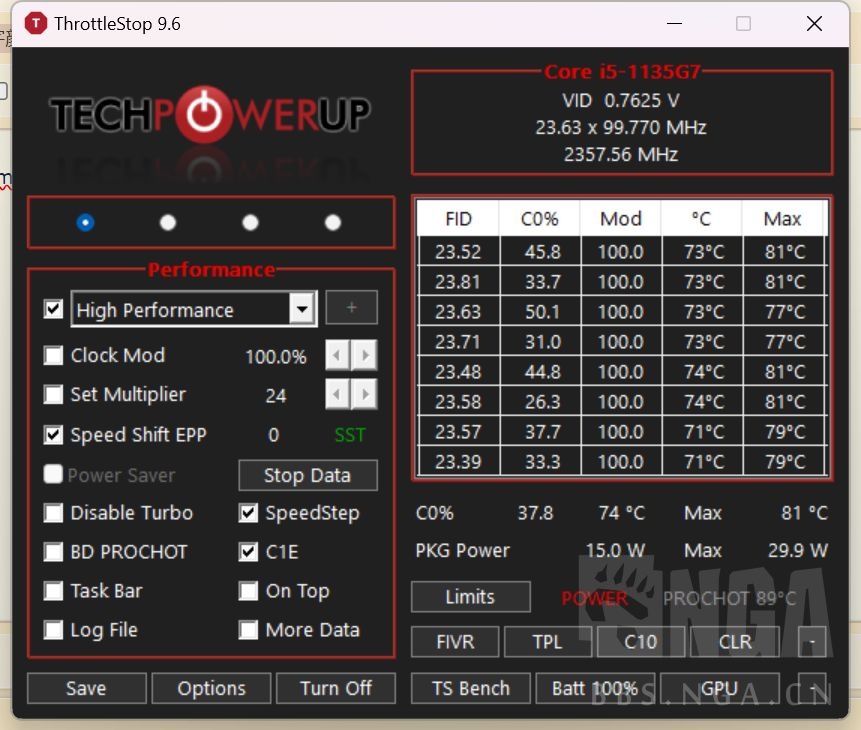
Task: Select the second profile radio button
Action: tap(168, 223)
